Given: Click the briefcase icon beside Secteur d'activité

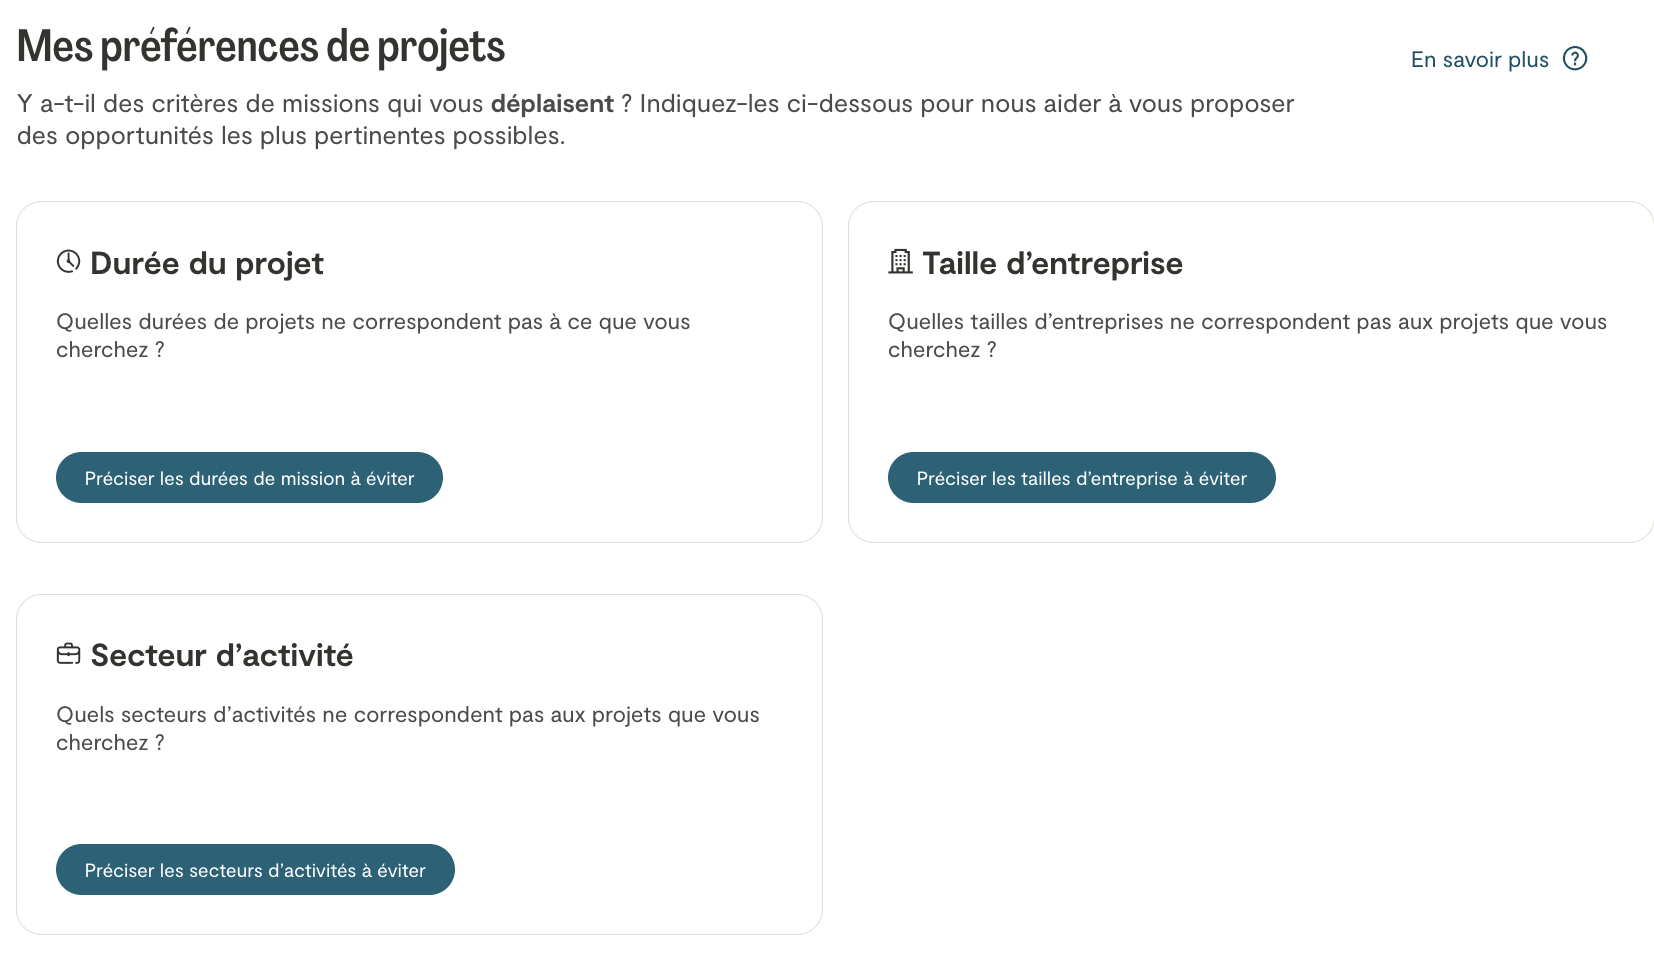Looking at the screenshot, I should 68,655.
